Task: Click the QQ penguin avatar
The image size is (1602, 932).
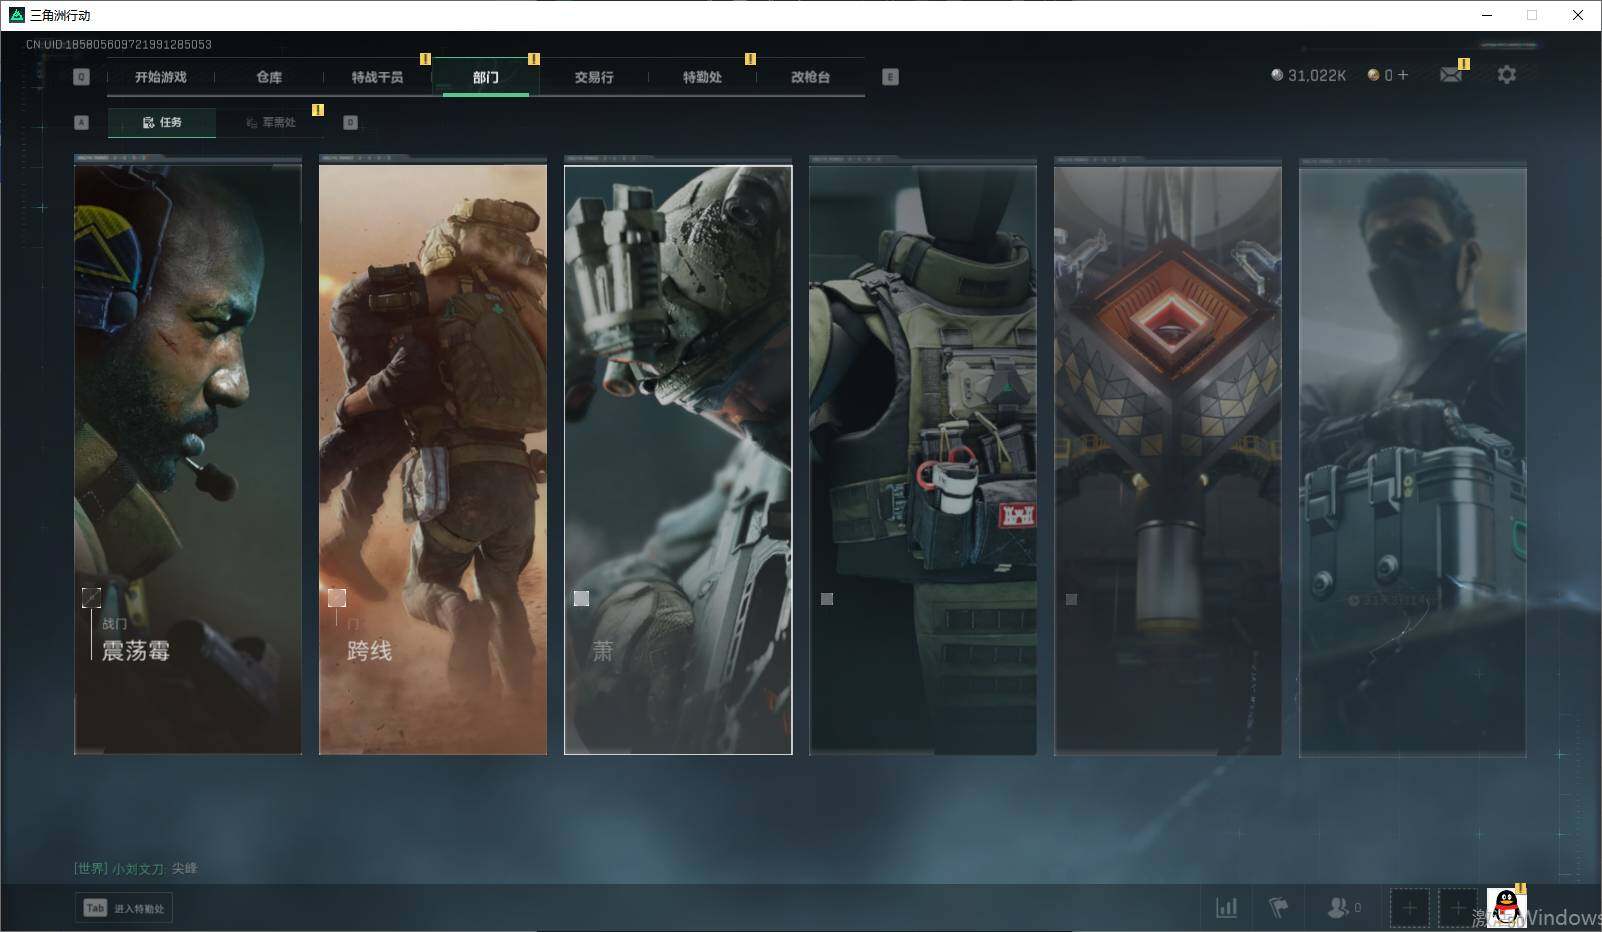Action: 1506,908
